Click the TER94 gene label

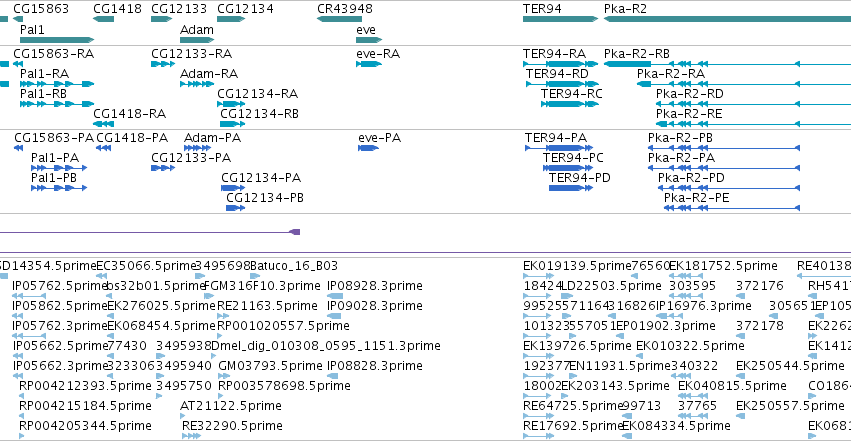coord(542,9)
